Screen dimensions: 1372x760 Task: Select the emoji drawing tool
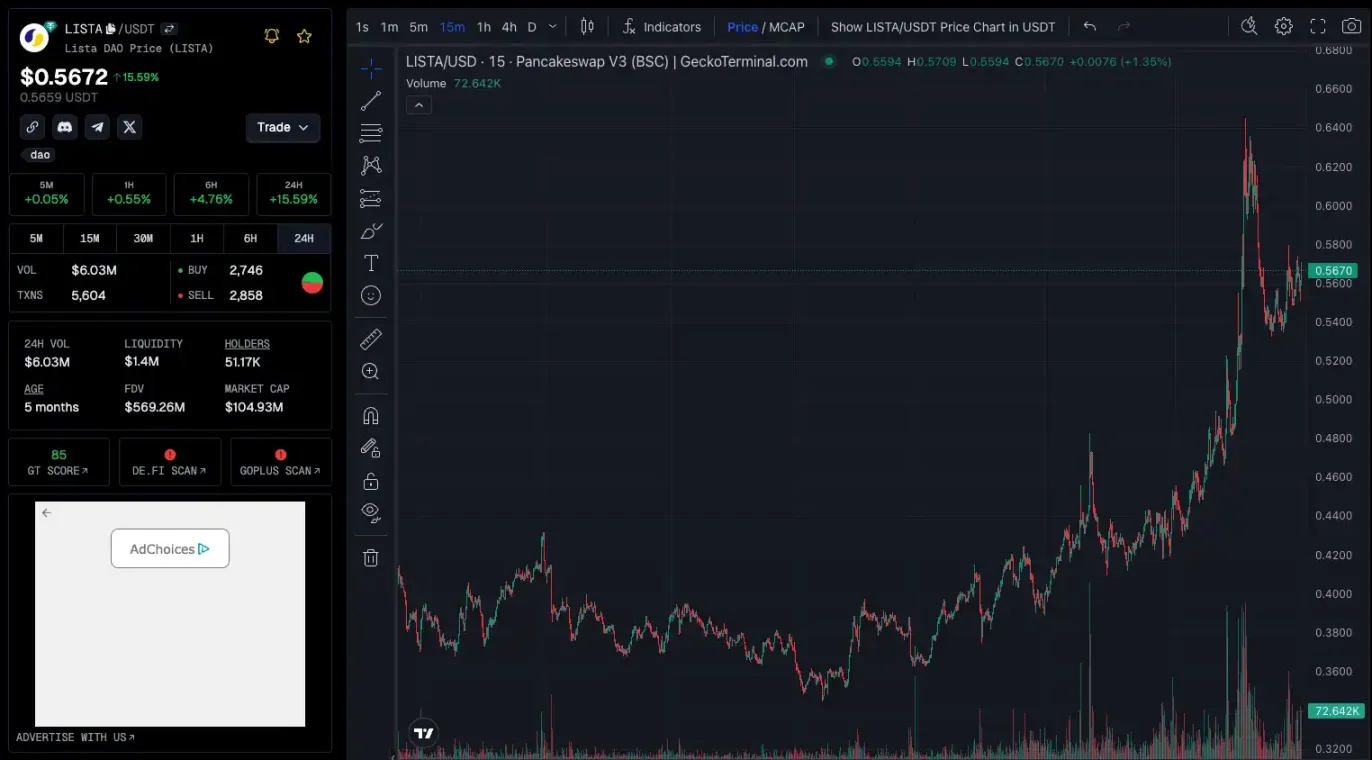click(370, 295)
